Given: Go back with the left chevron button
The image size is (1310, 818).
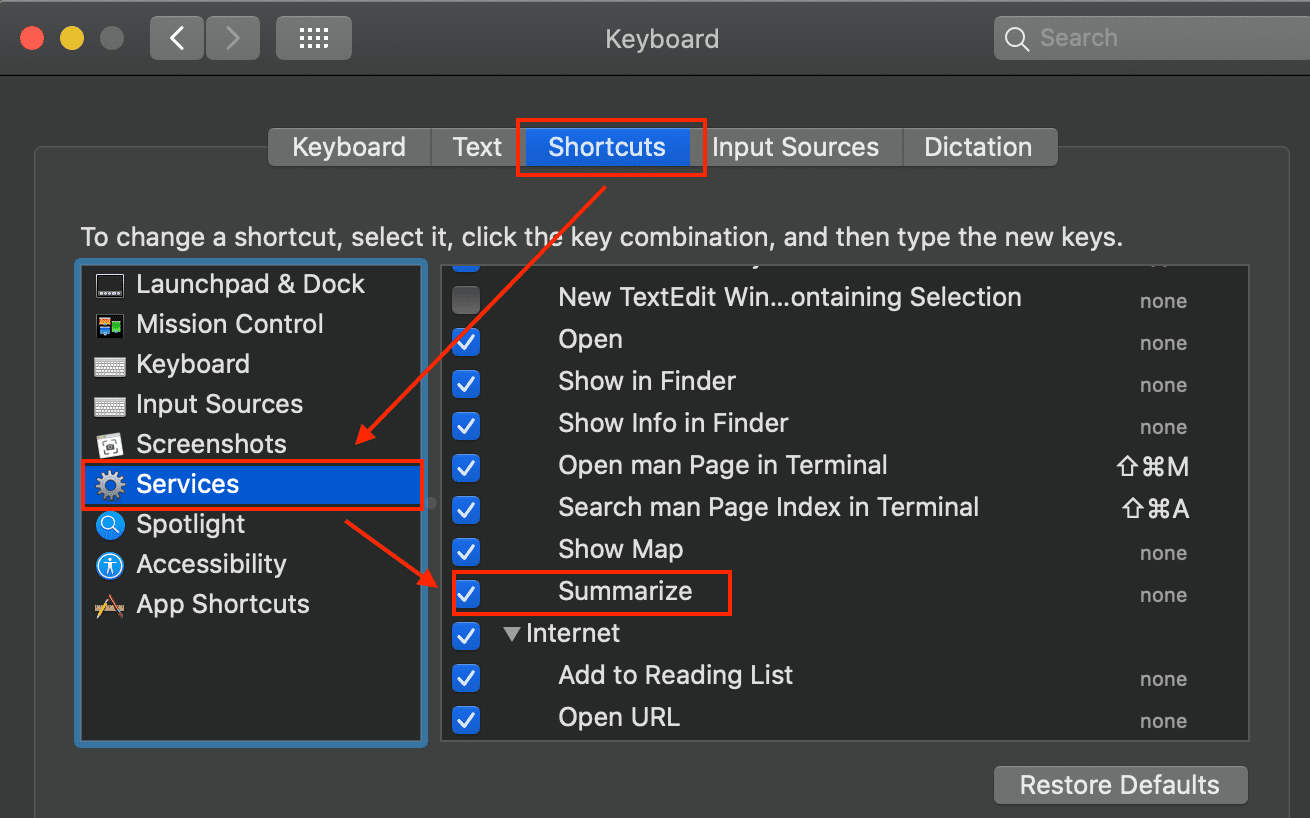Looking at the screenshot, I should (x=177, y=39).
